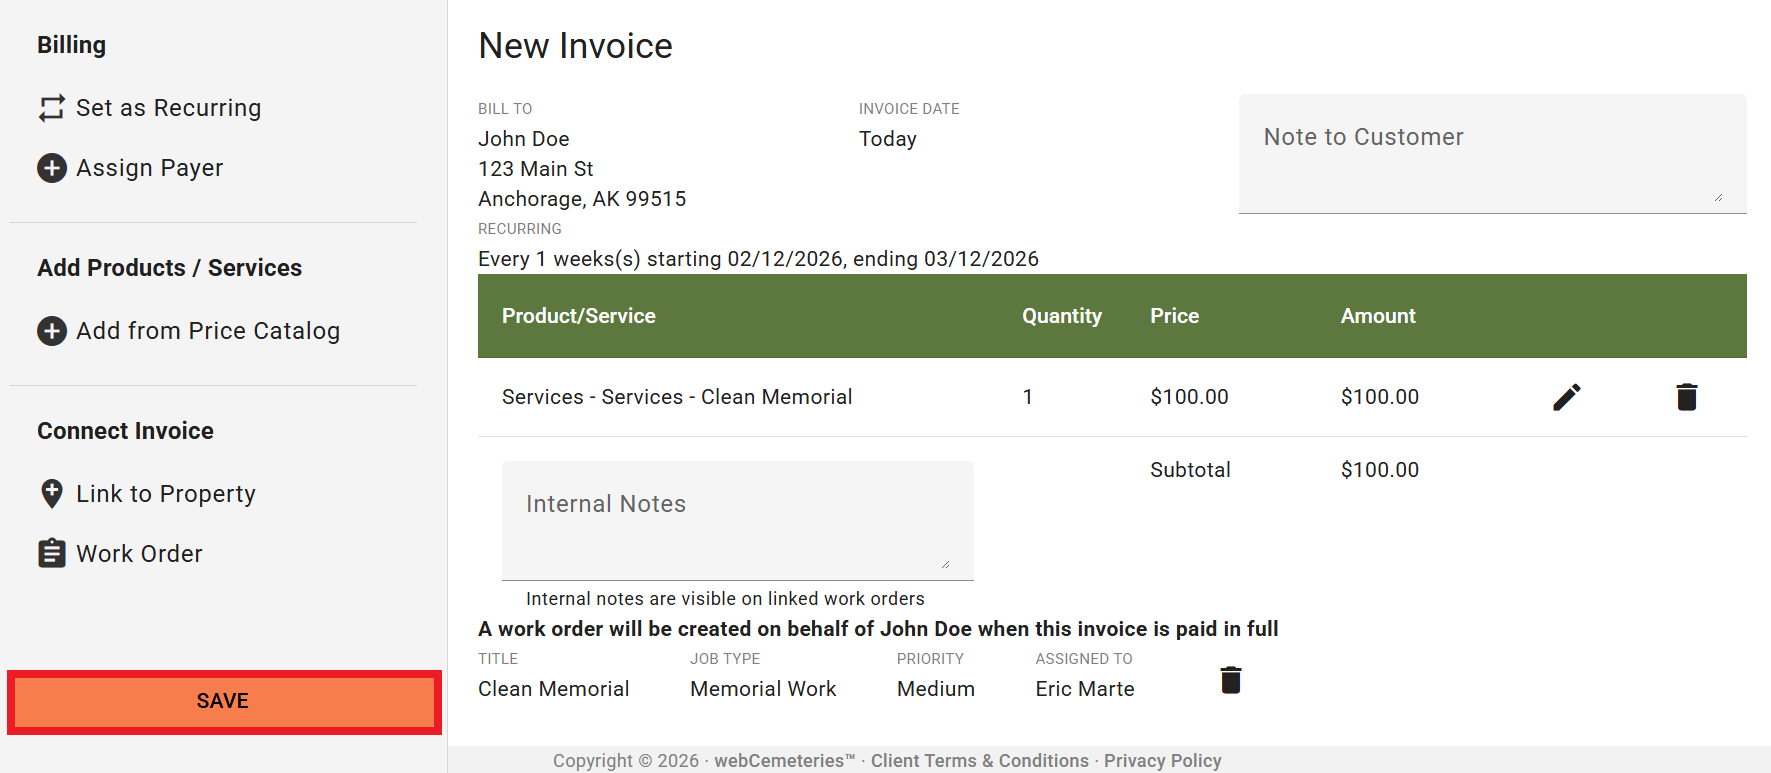Focus the Internal Notes field

point(738,520)
